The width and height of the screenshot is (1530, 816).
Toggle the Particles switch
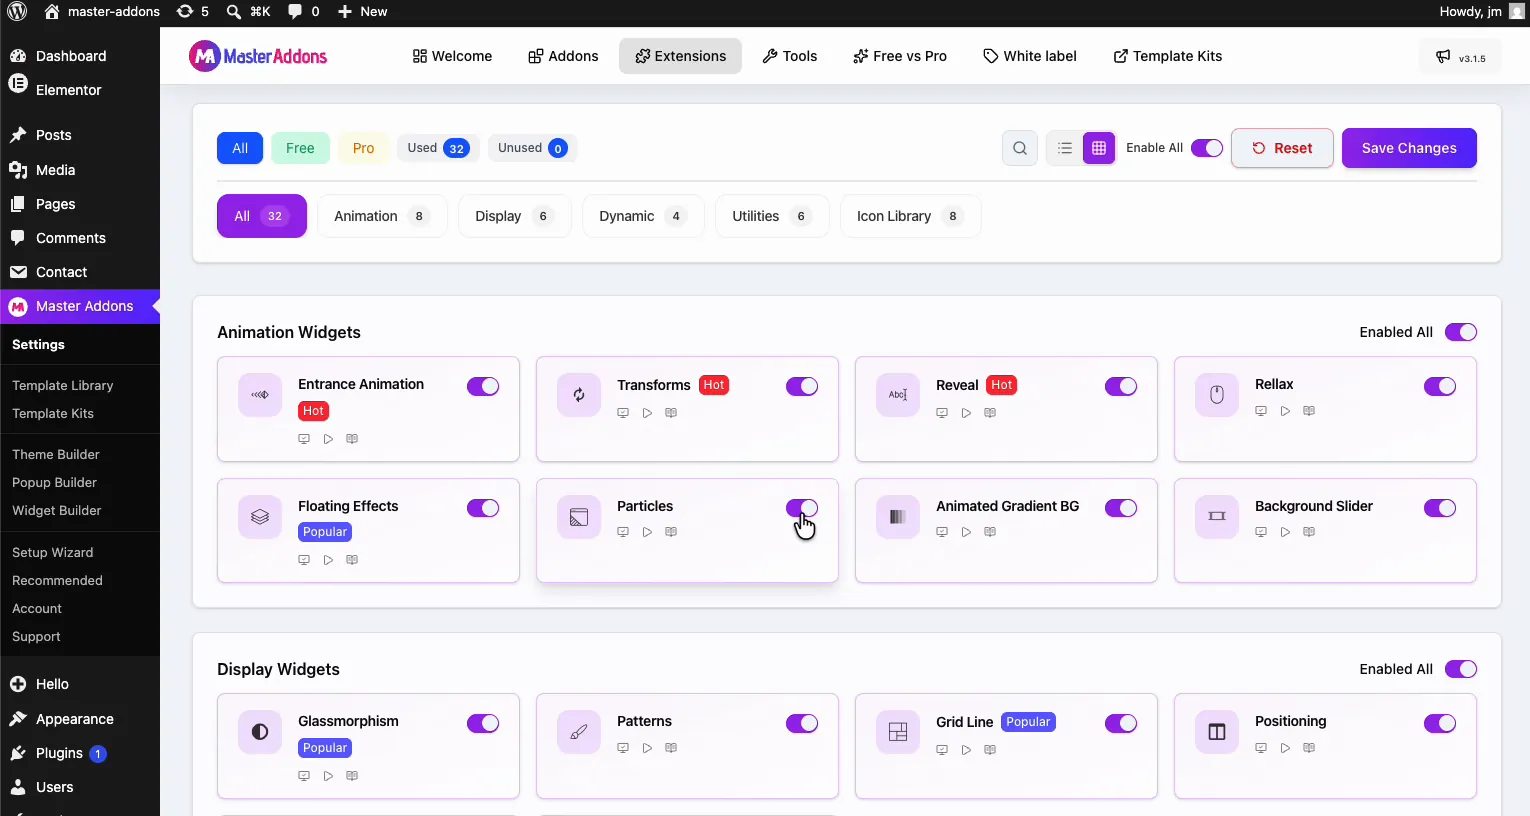point(802,508)
